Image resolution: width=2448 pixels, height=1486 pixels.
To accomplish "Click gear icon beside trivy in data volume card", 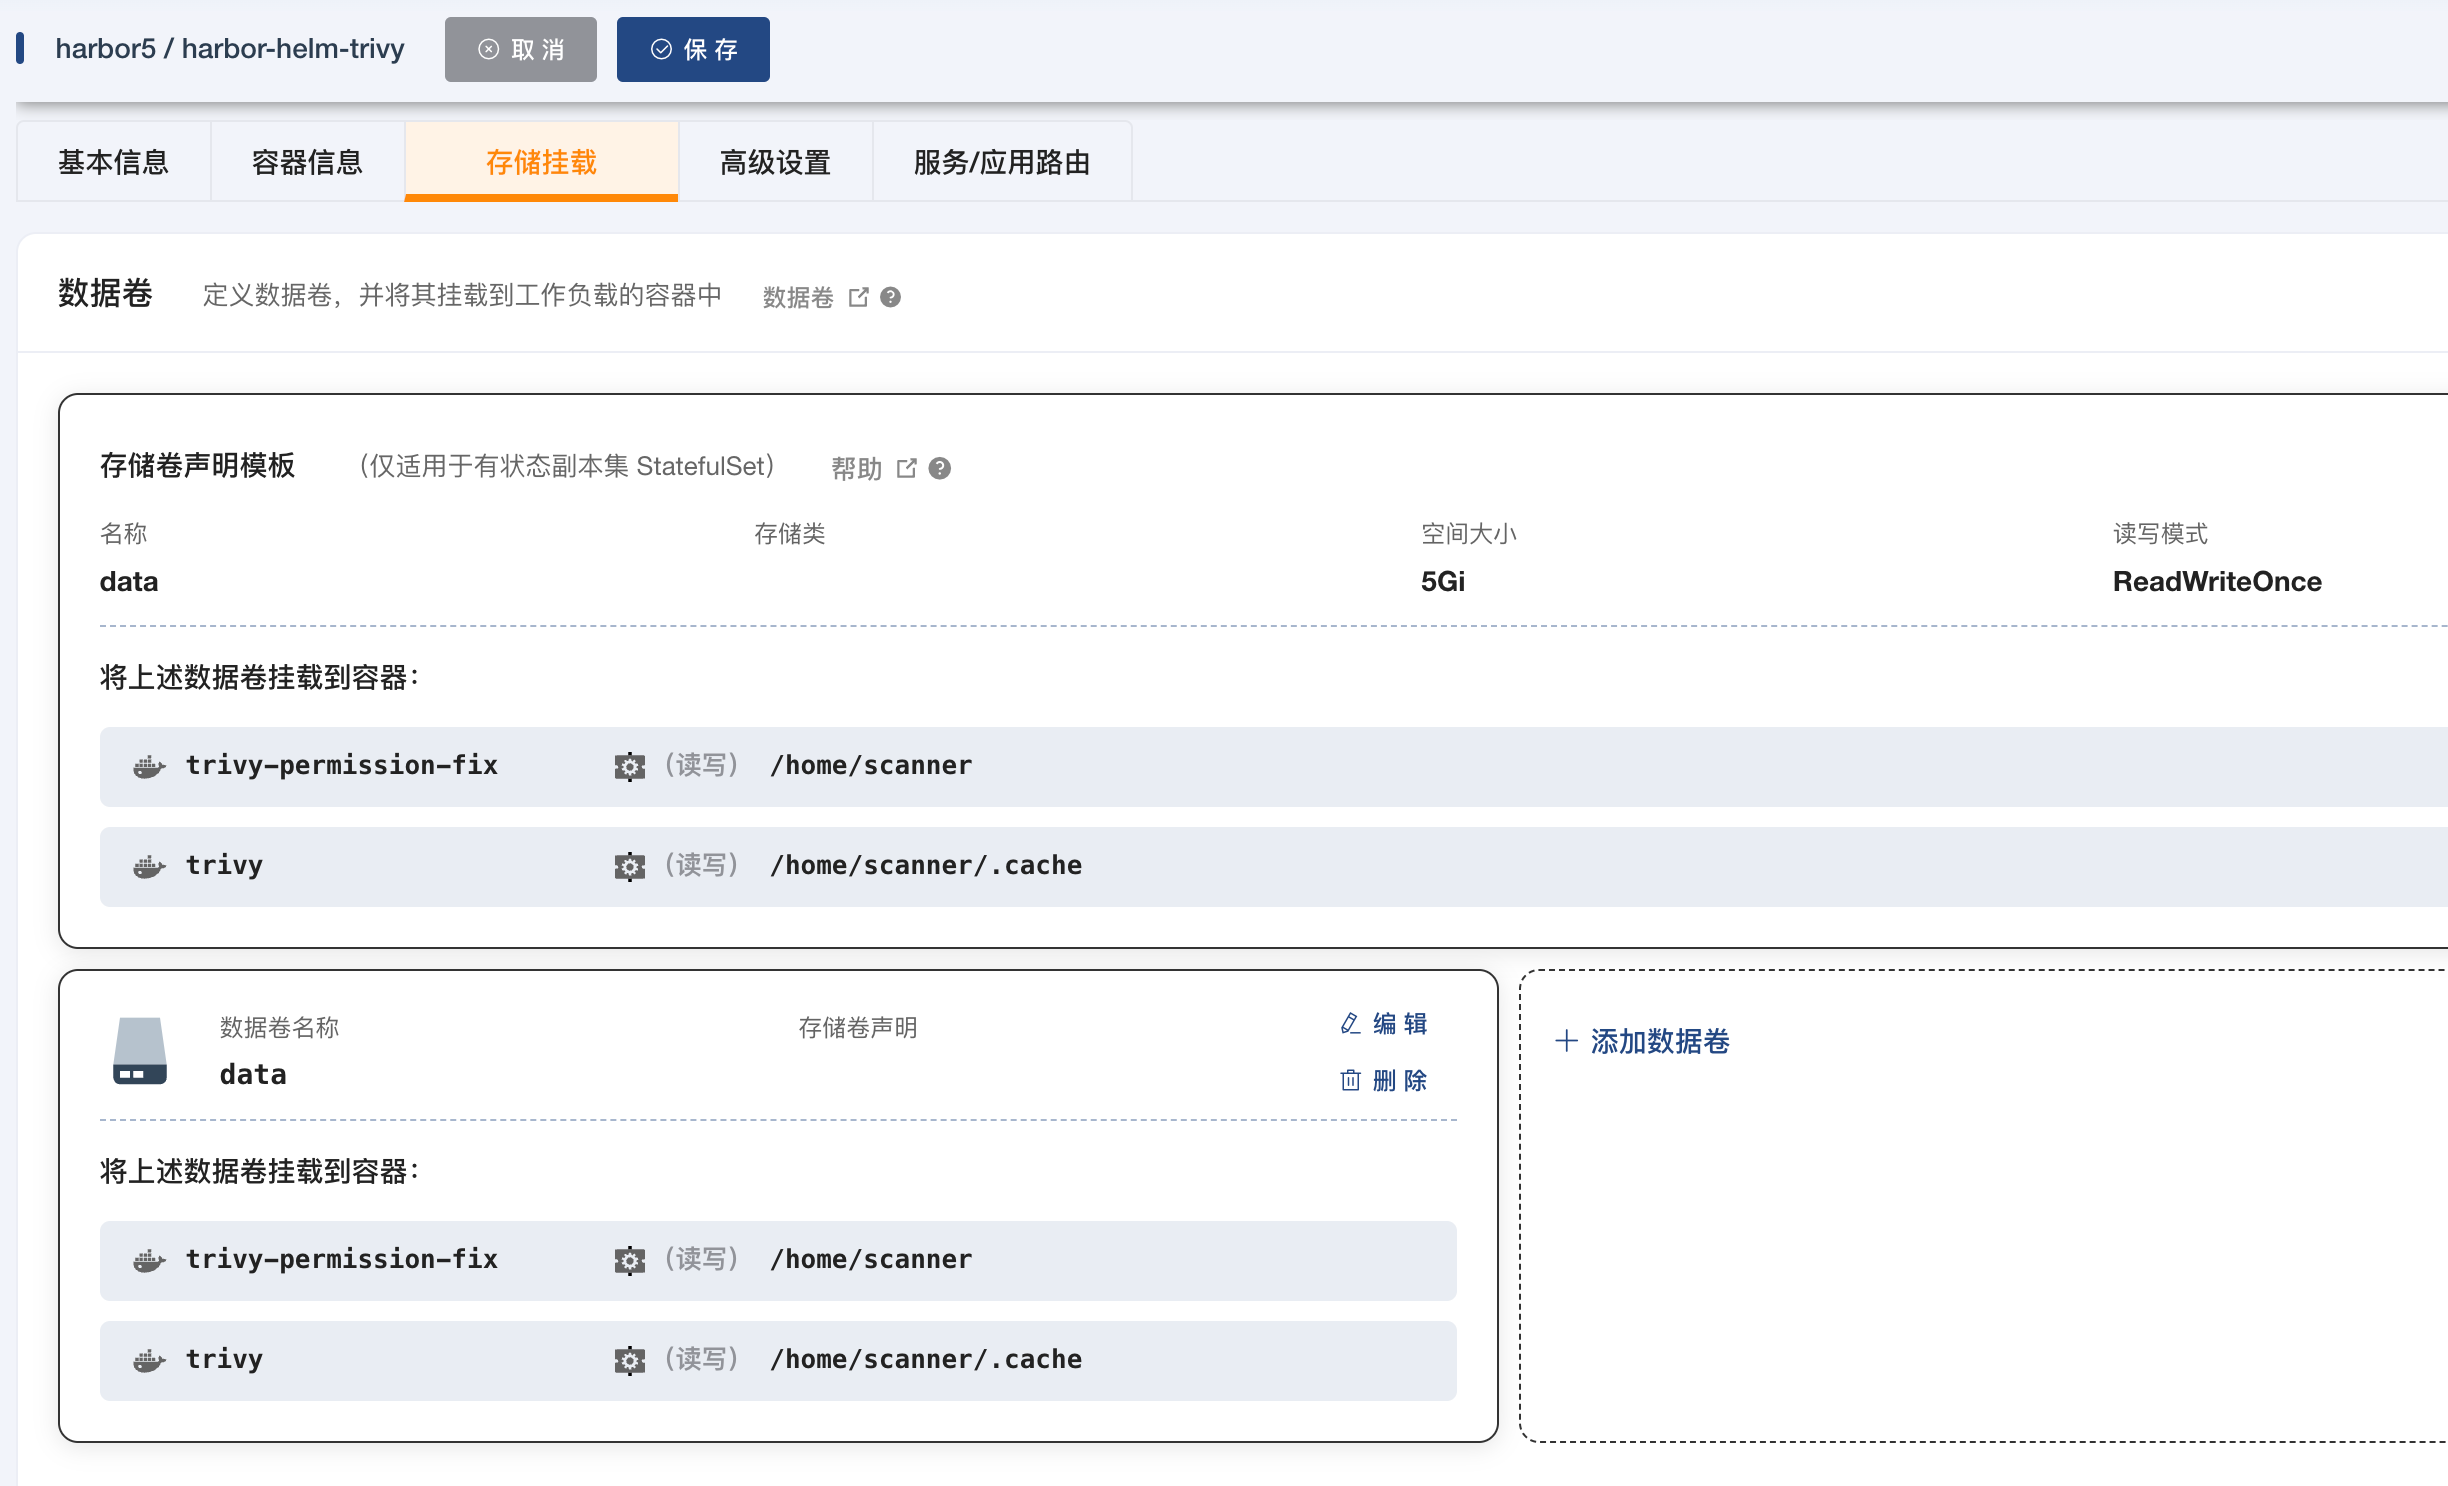I will click(629, 1360).
